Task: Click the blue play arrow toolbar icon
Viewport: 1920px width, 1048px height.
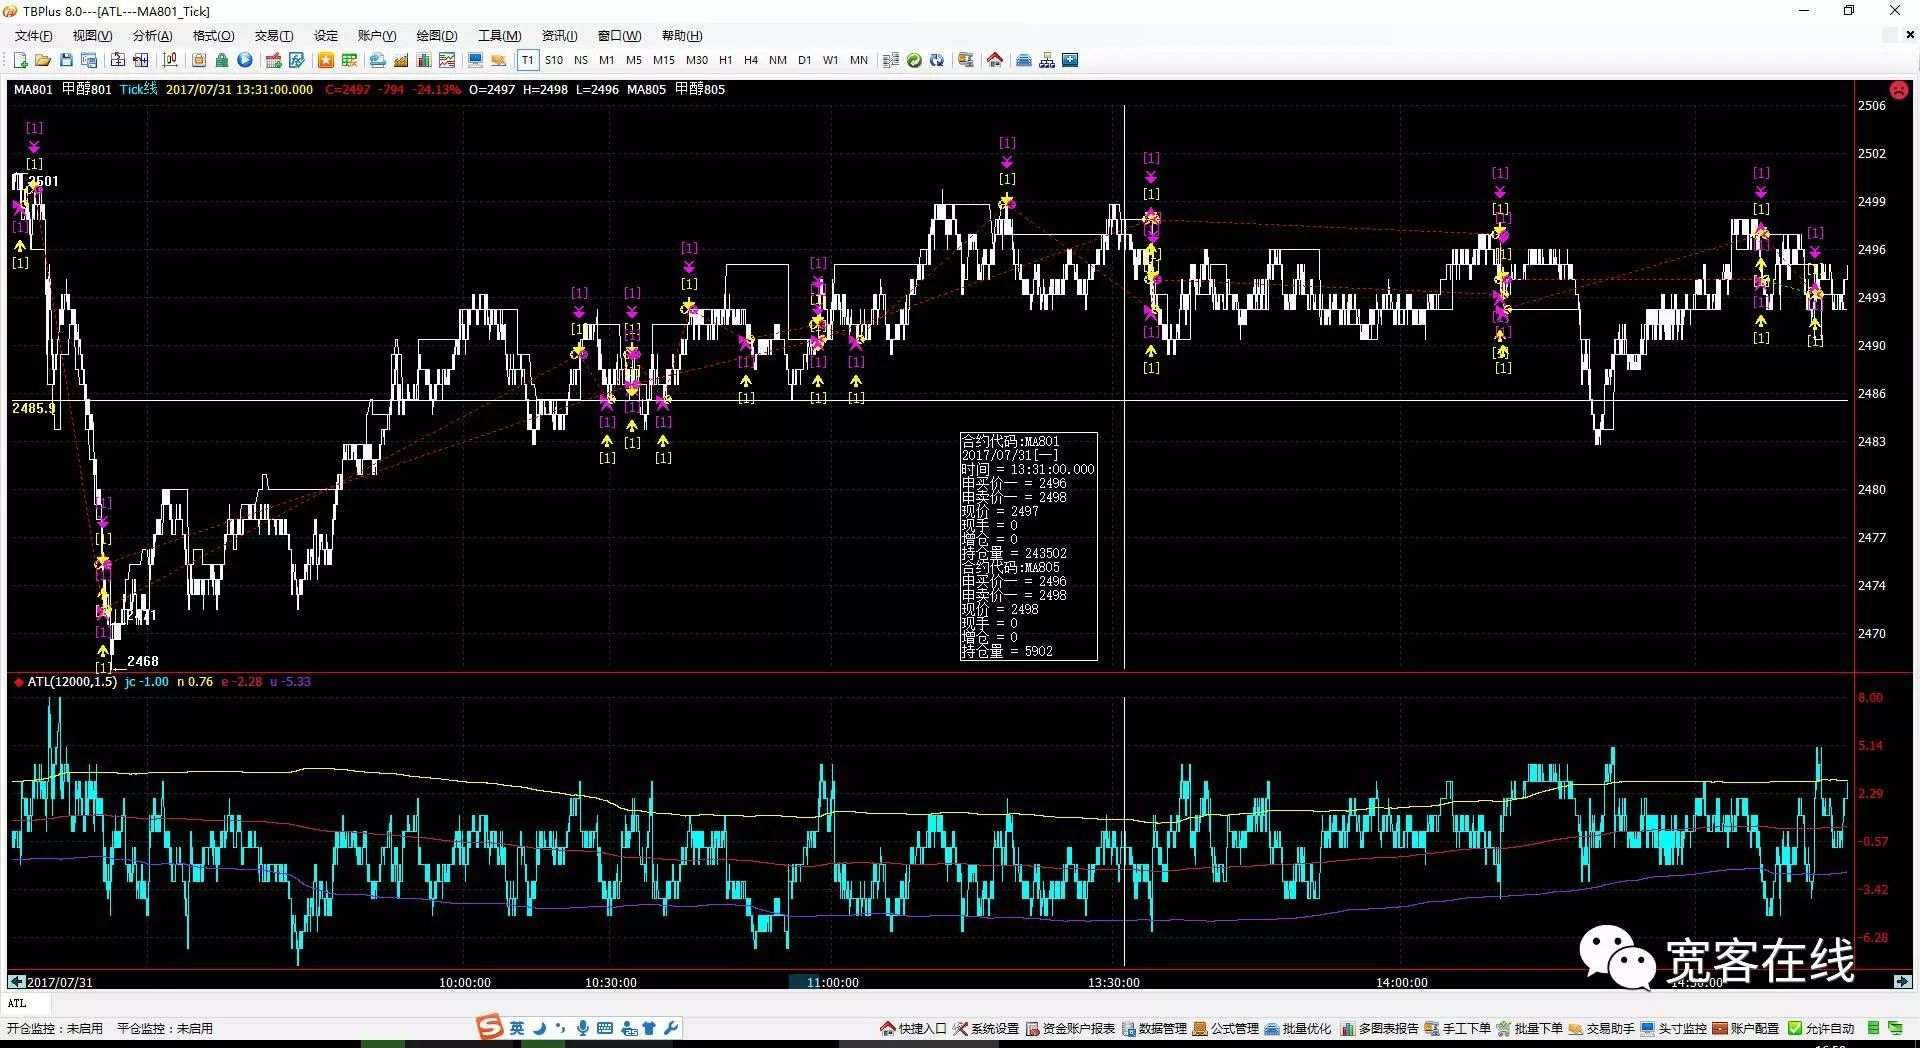Action: [245, 60]
